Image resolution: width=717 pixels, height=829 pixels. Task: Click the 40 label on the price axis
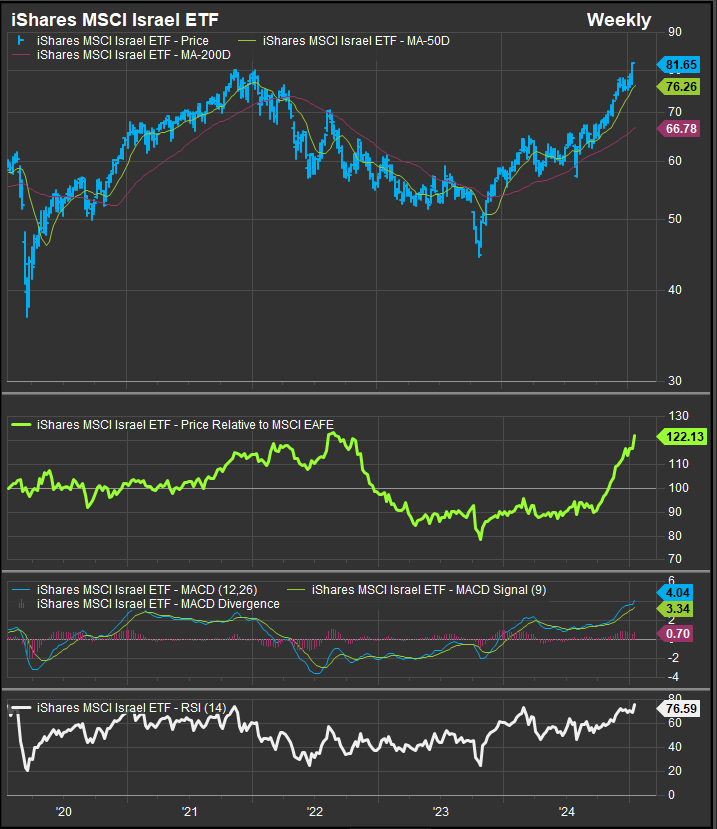(x=675, y=290)
